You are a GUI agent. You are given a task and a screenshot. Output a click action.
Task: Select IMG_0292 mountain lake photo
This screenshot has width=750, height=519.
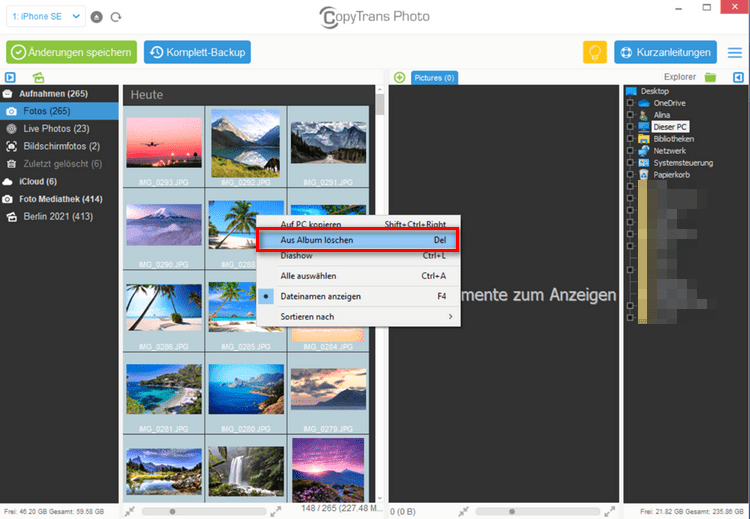tap(246, 143)
